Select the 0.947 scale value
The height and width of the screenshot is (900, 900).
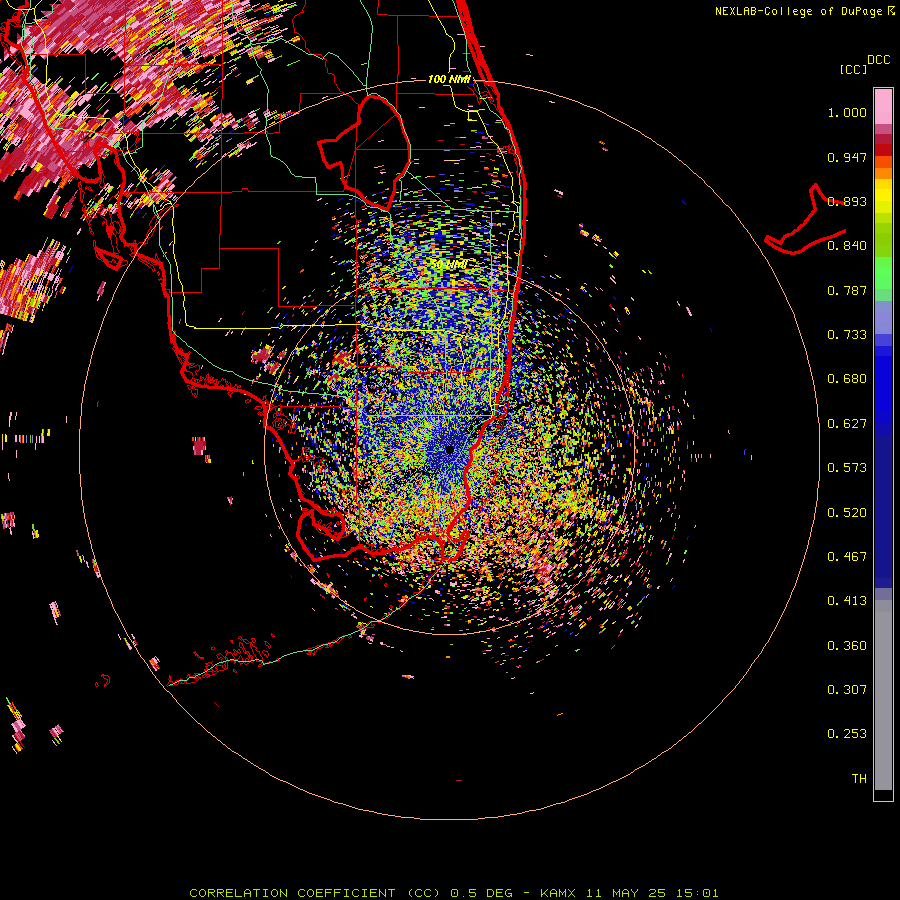(x=847, y=157)
